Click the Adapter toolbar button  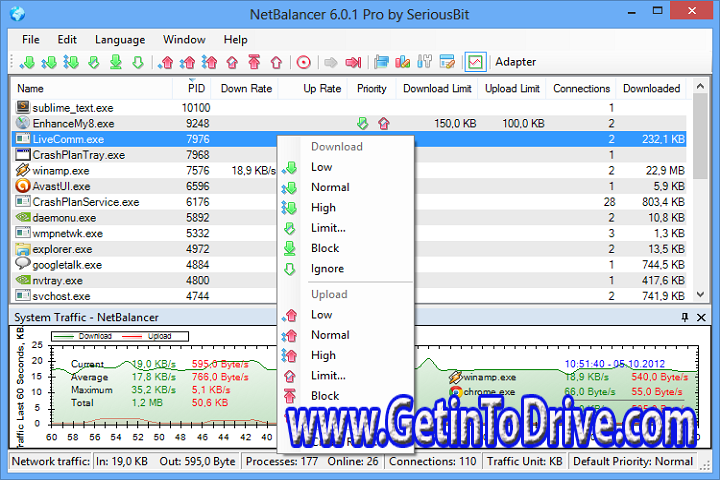click(515, 62)
